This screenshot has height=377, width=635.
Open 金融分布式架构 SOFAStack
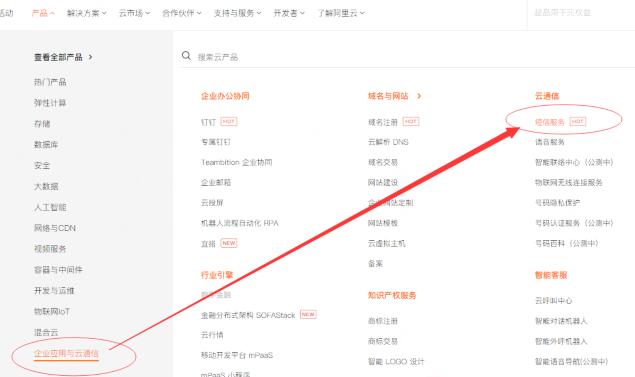[248, 315]
